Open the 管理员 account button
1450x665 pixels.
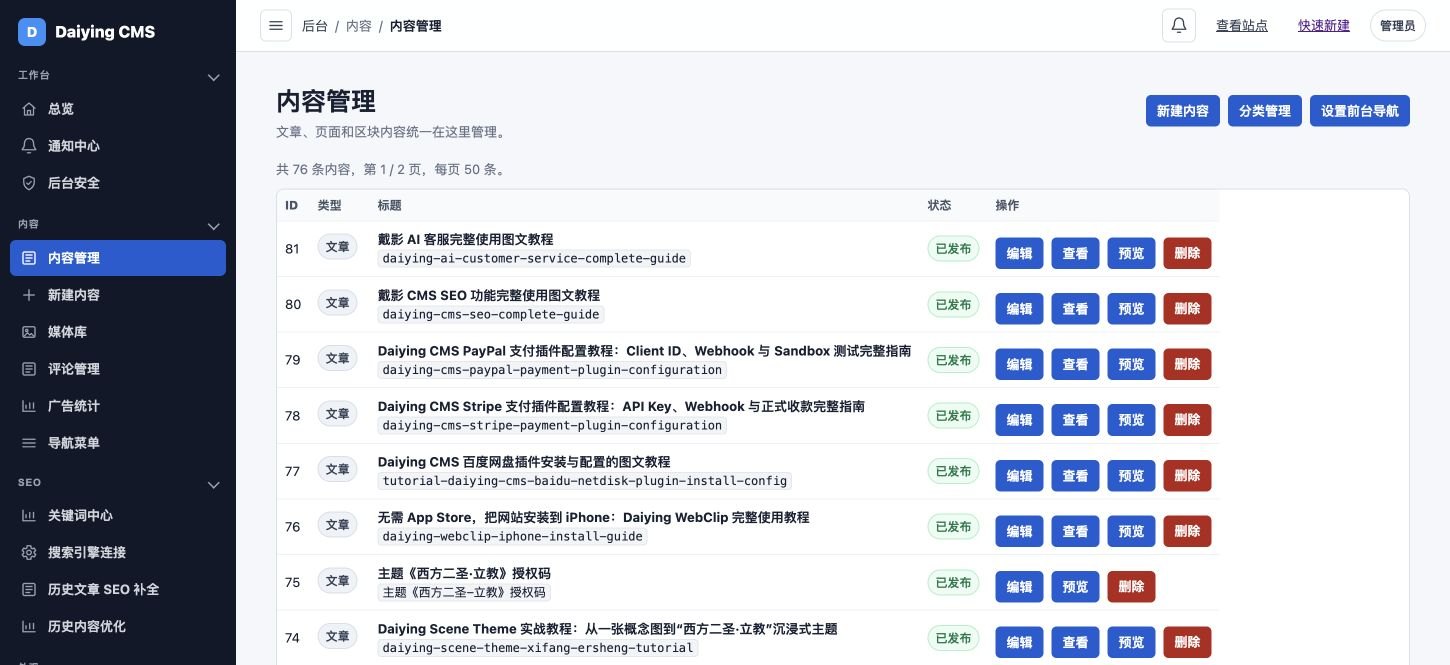click(1398, 26)
